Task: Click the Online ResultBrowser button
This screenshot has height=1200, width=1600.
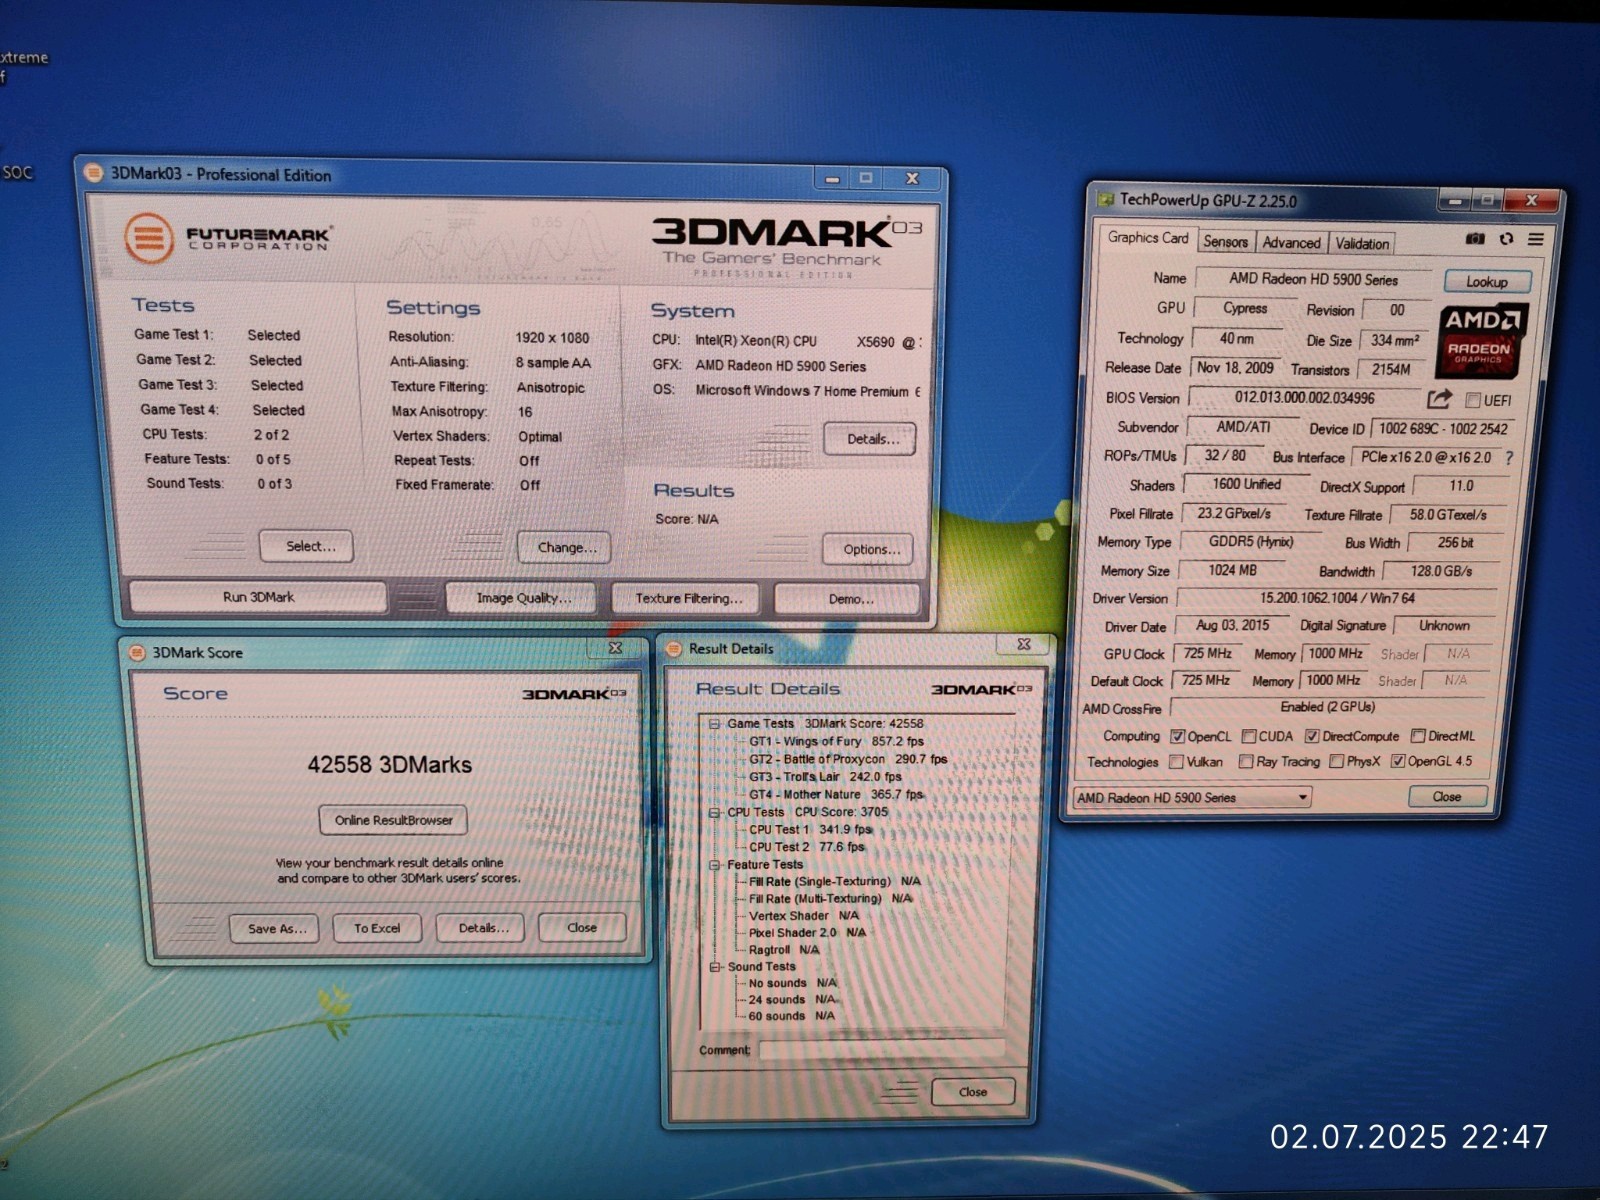Action: point(393,820)
